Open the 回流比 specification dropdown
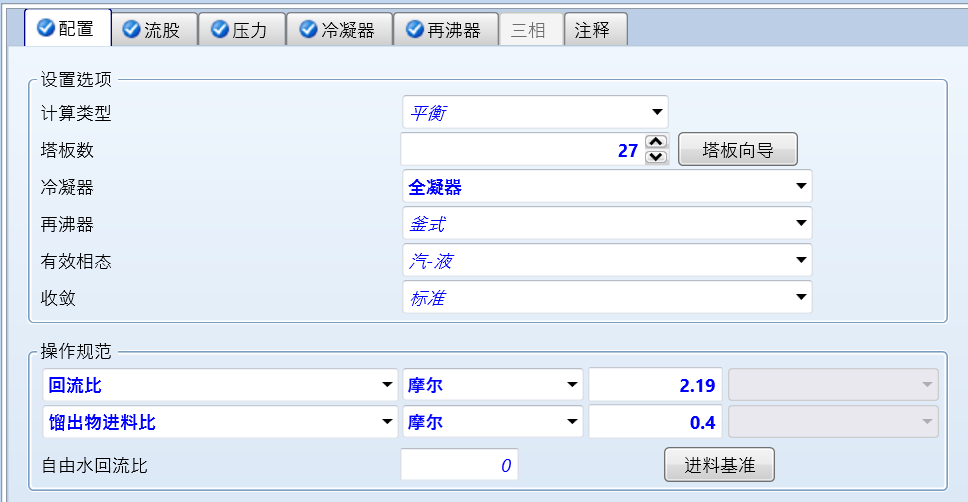Viewport: 968px width, 502px height. [x=387, y=385]
